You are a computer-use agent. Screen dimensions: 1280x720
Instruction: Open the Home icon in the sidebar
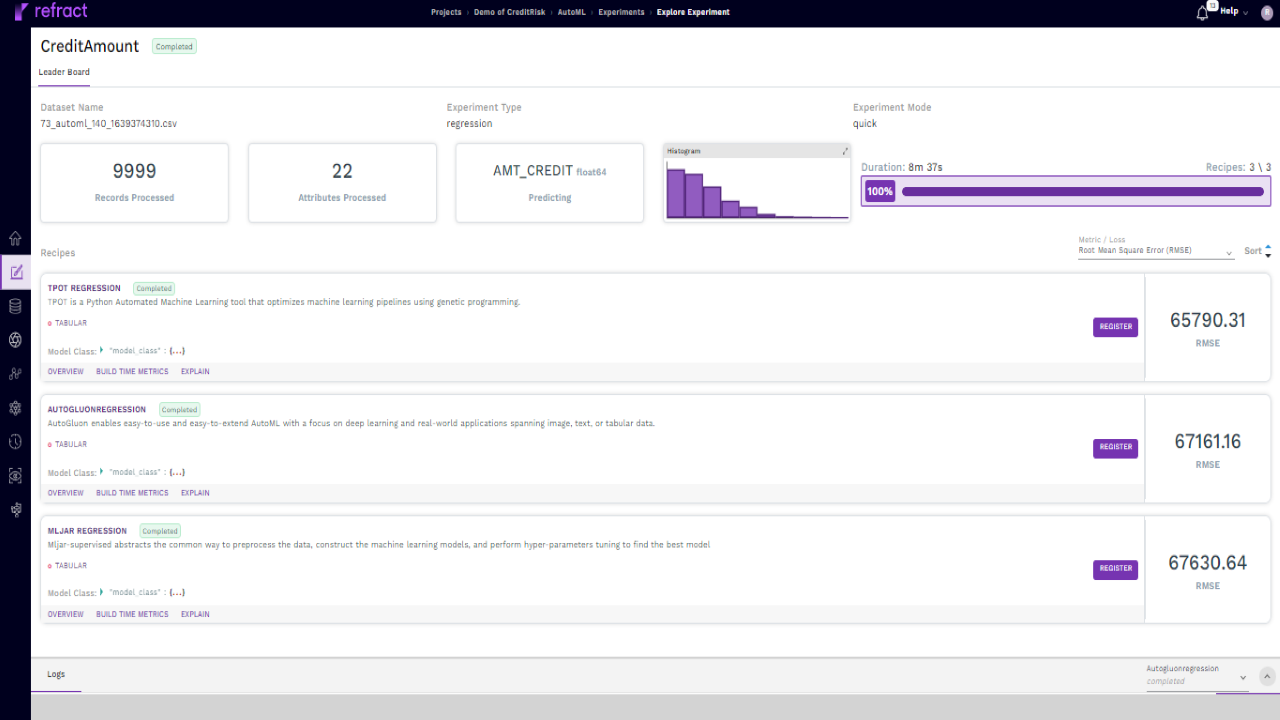14,238
